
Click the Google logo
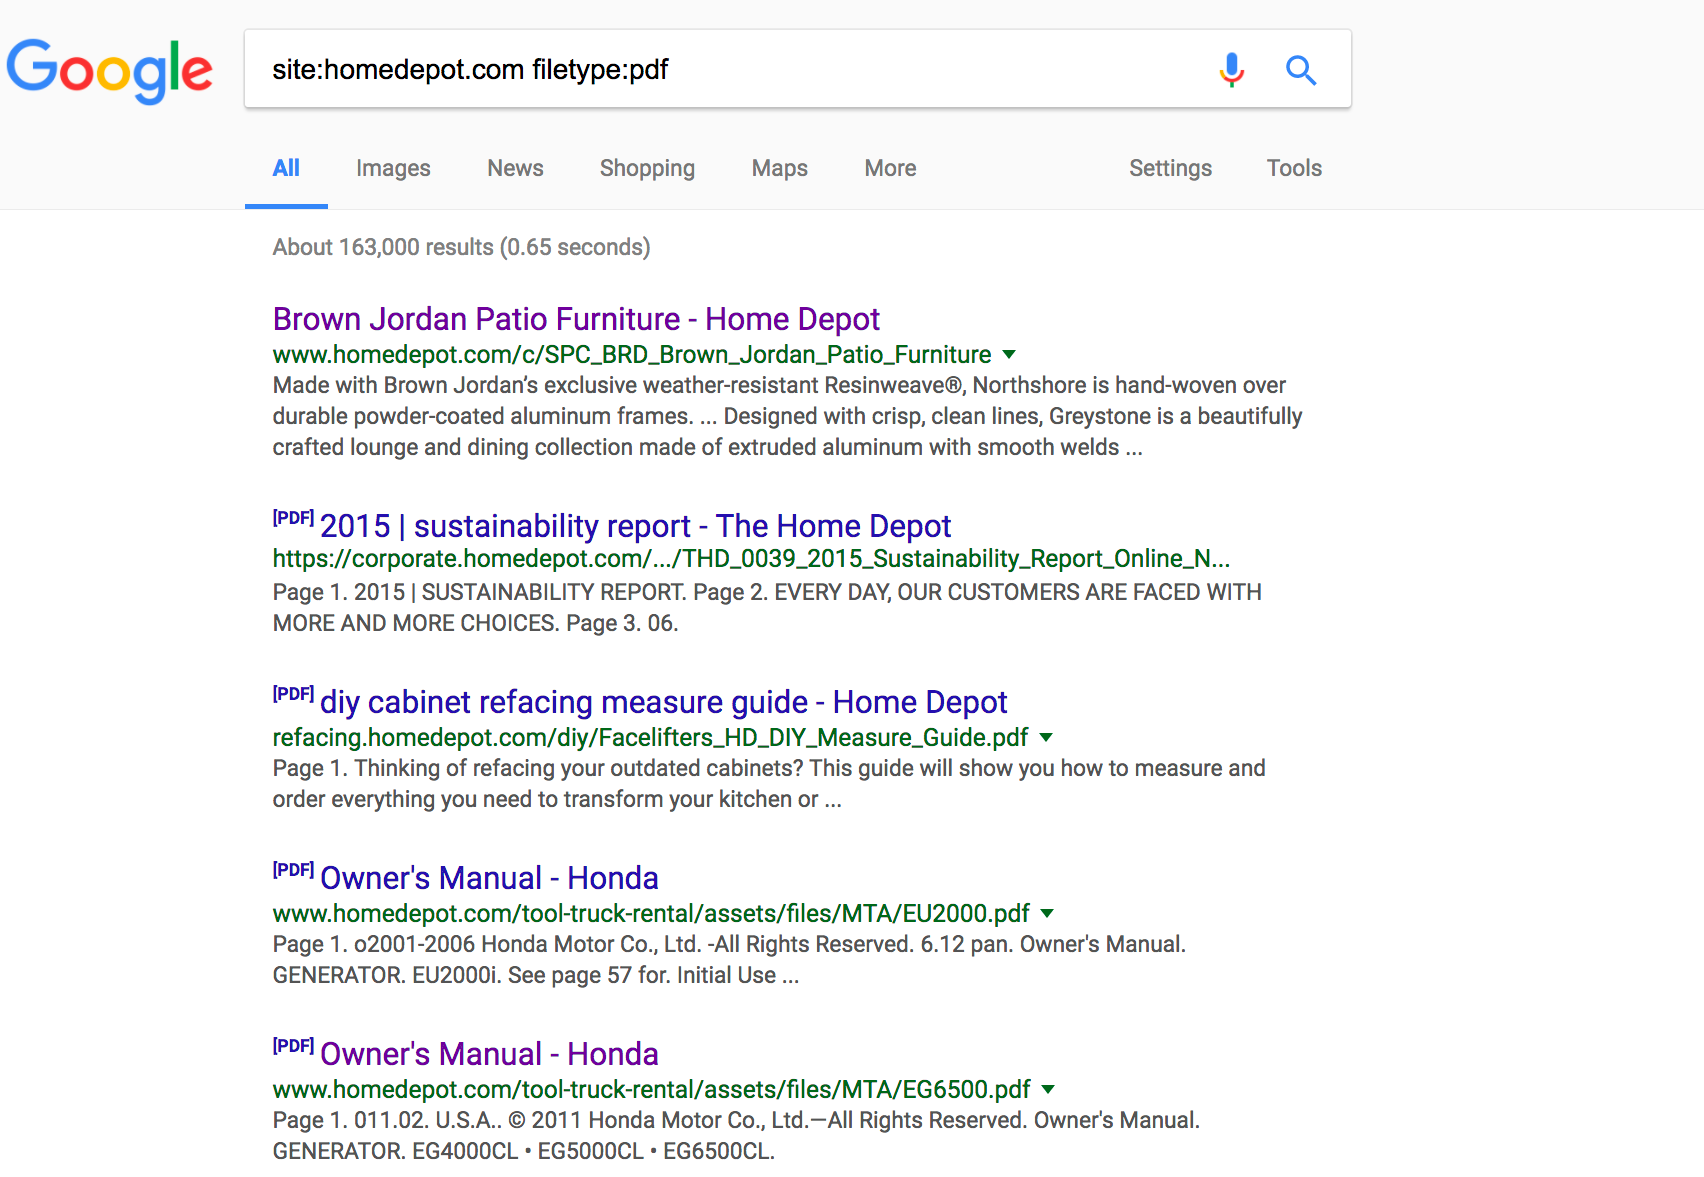point(110,70)
